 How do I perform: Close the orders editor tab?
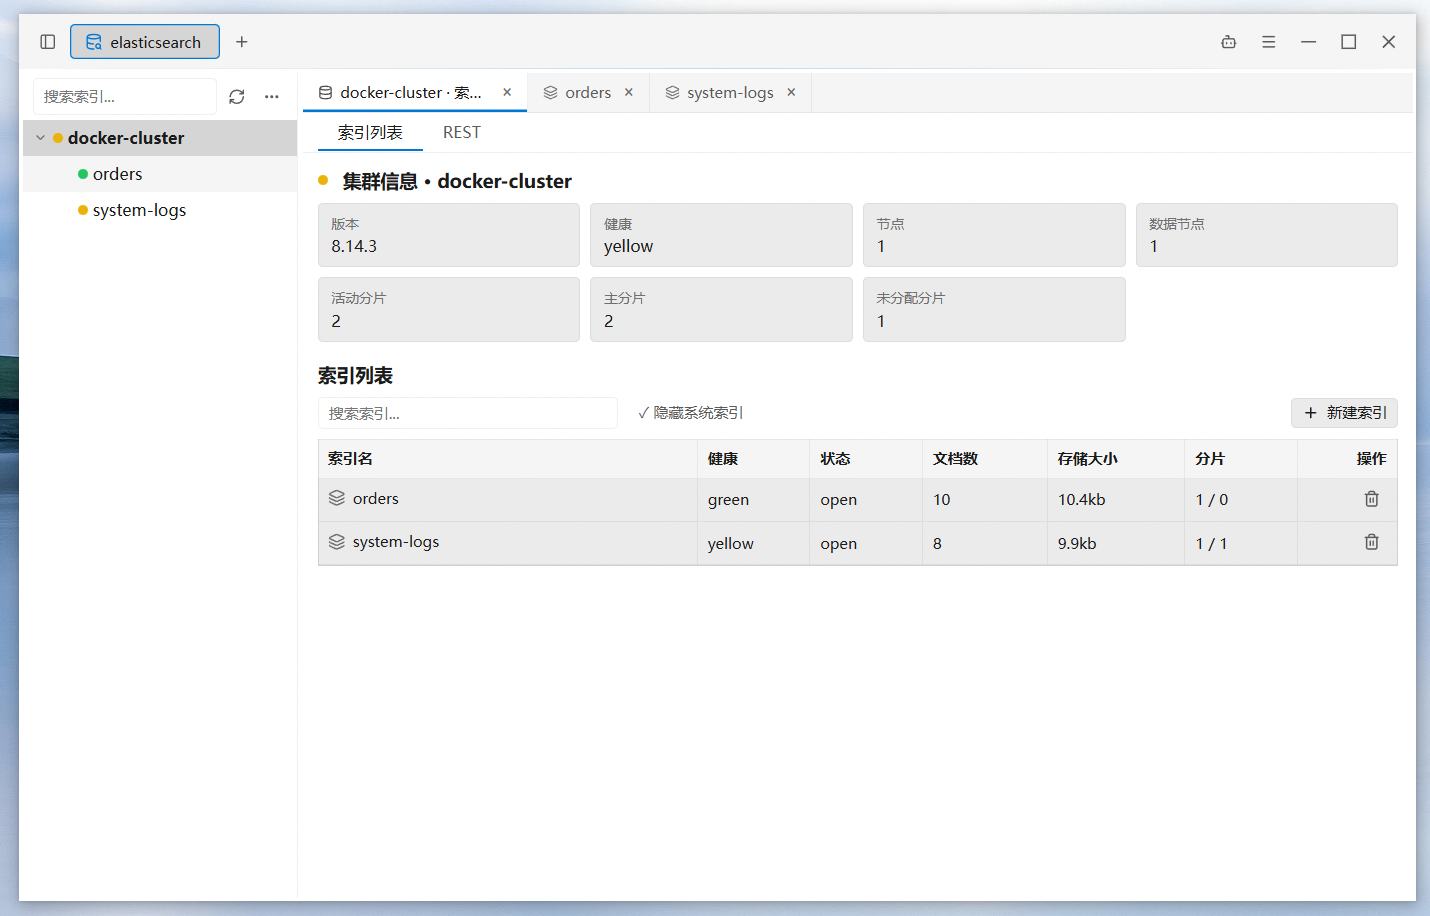629,92
